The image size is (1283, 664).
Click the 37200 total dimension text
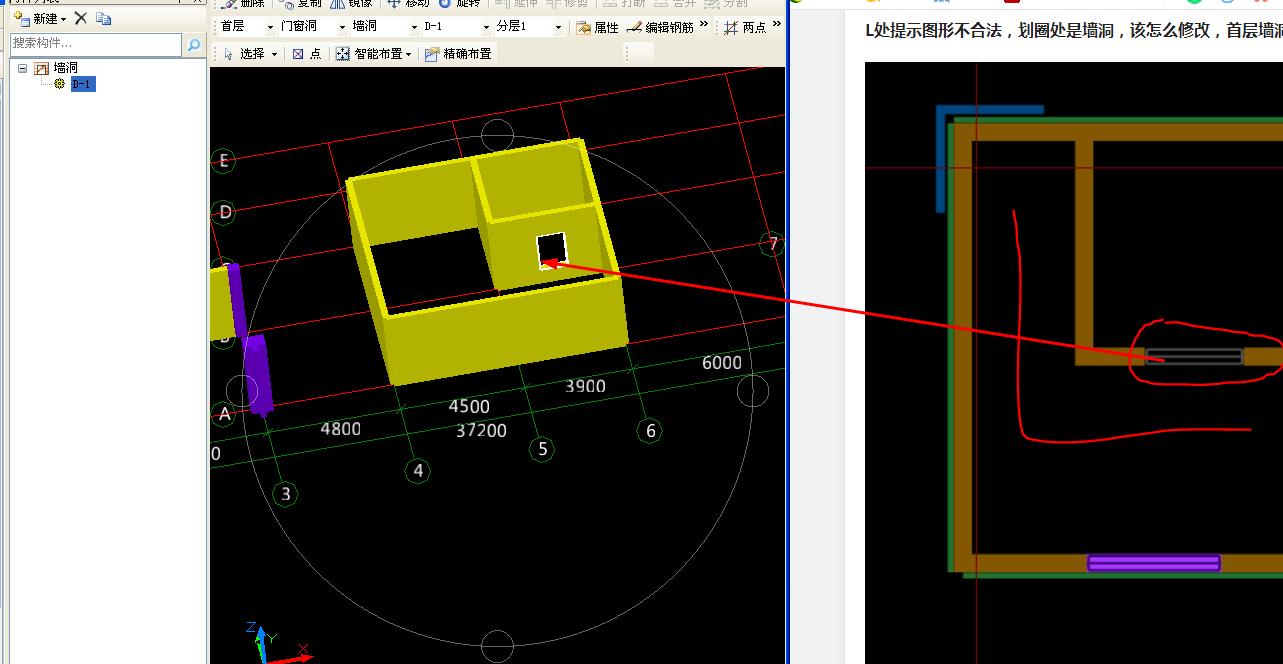[x=482, y=430]
